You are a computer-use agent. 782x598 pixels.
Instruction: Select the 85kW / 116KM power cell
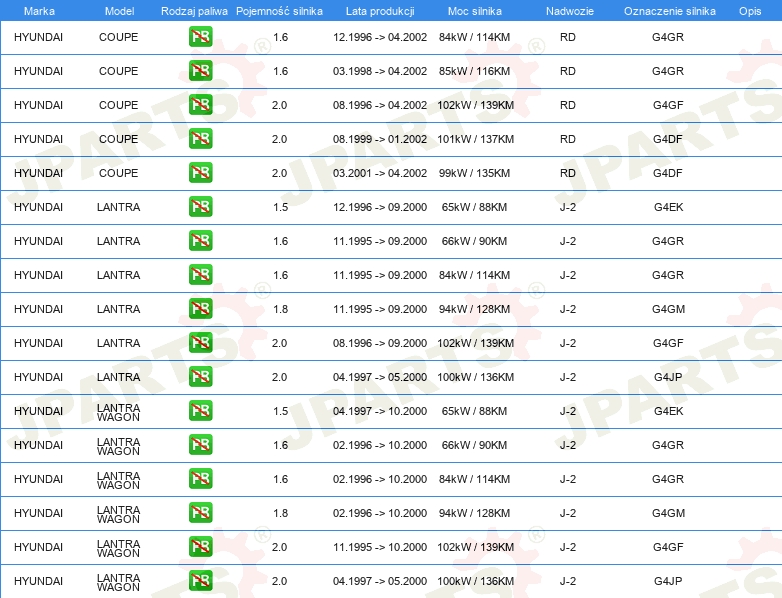coord(474,71)
